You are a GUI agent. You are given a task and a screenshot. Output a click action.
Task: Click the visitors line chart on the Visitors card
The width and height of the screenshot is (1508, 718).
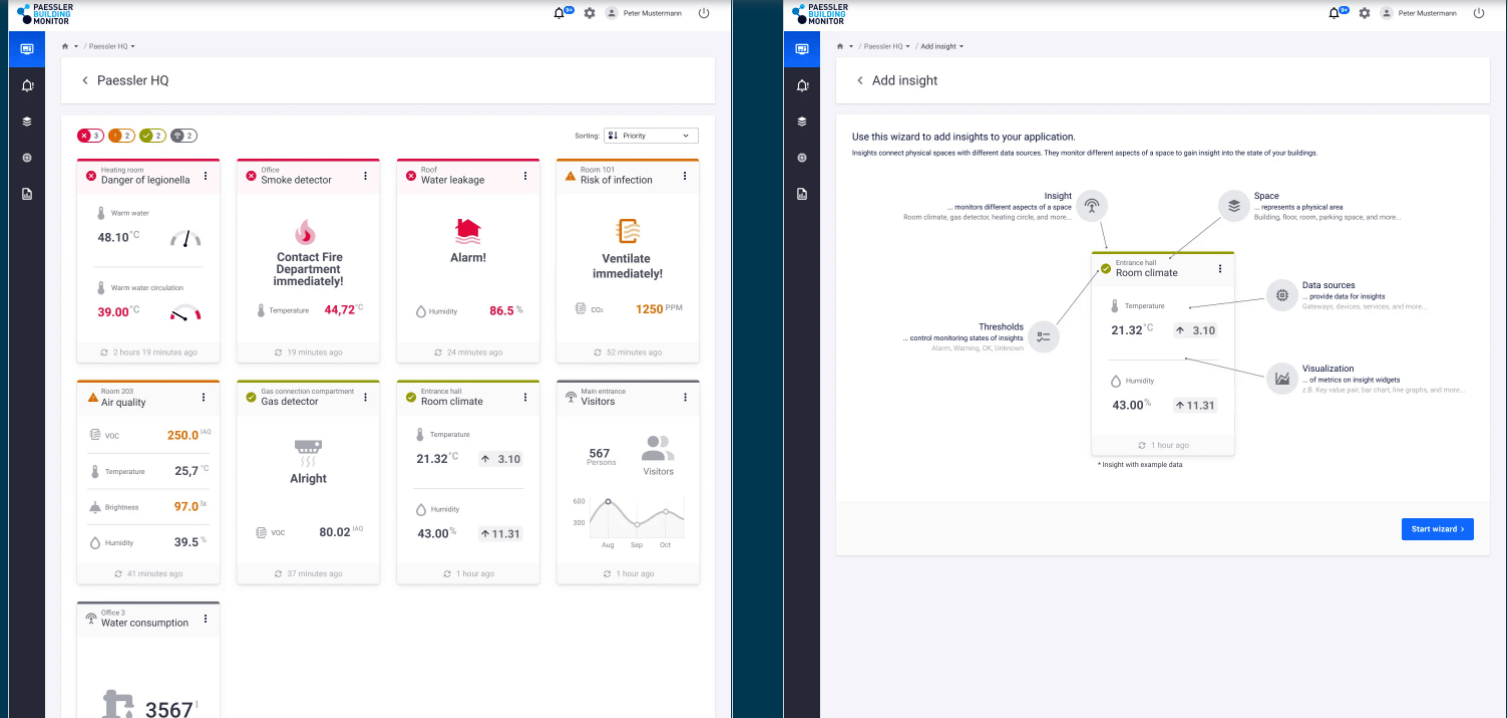(636, 518)
